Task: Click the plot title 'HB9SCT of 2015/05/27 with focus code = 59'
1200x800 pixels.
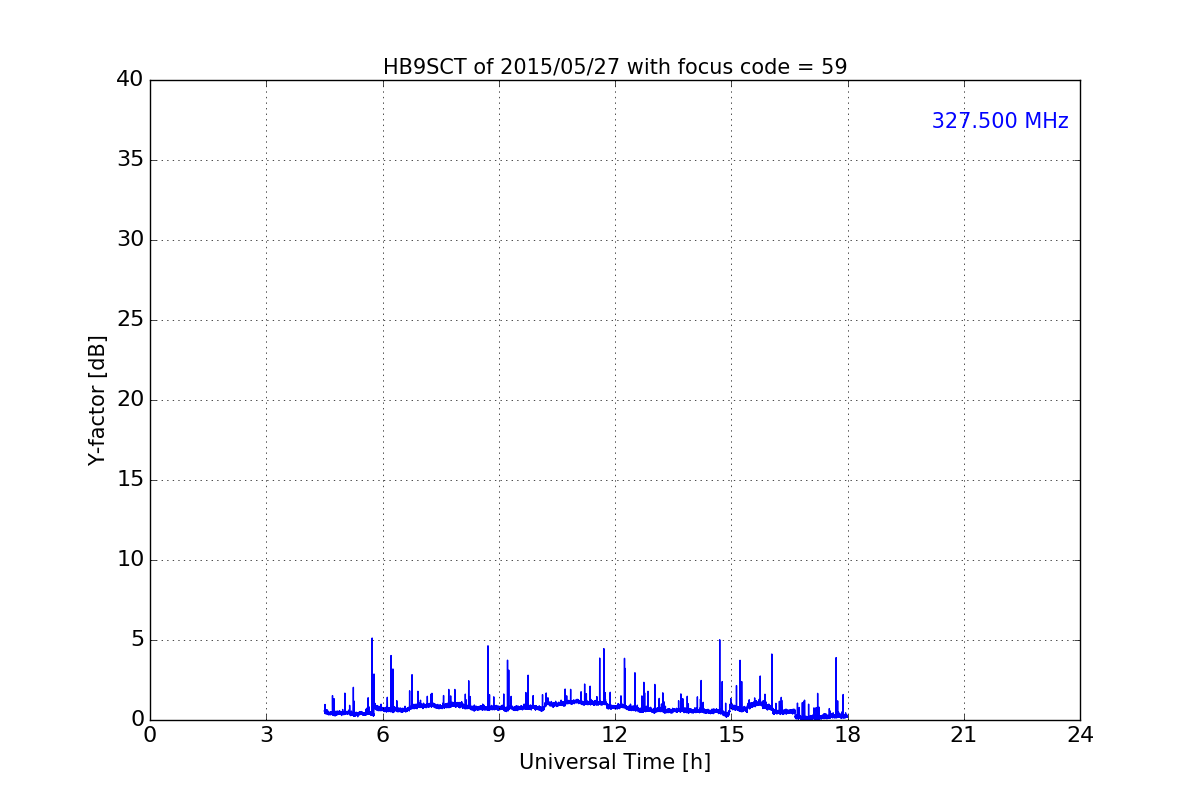Action: click(615, 67)
